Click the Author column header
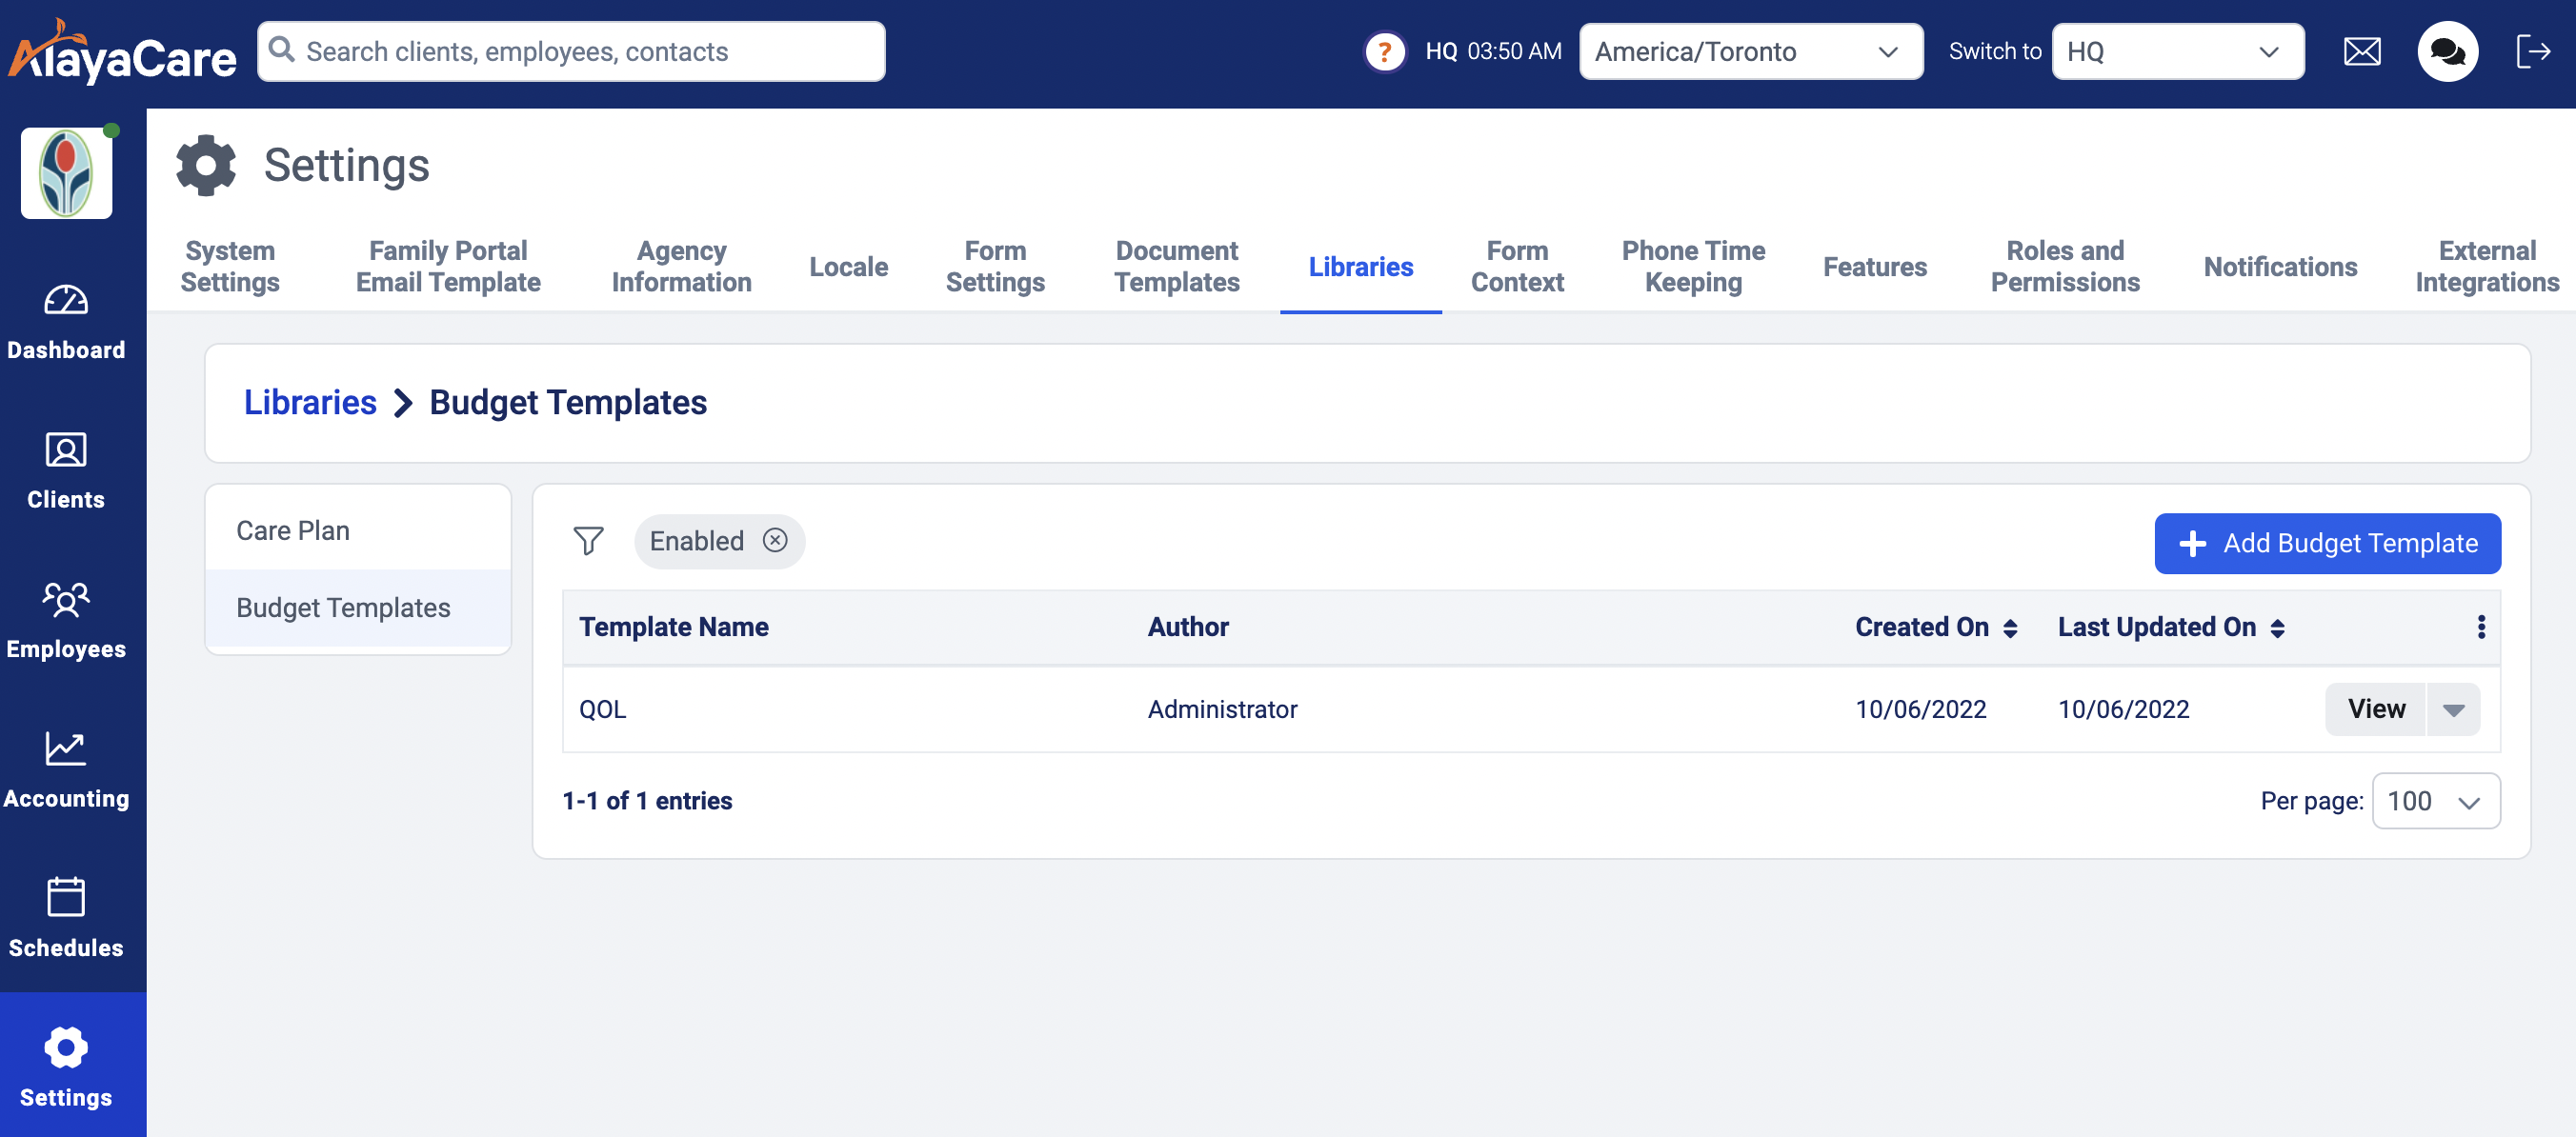Viewport: 2576px width, 1137px height. pos(1188,627)
